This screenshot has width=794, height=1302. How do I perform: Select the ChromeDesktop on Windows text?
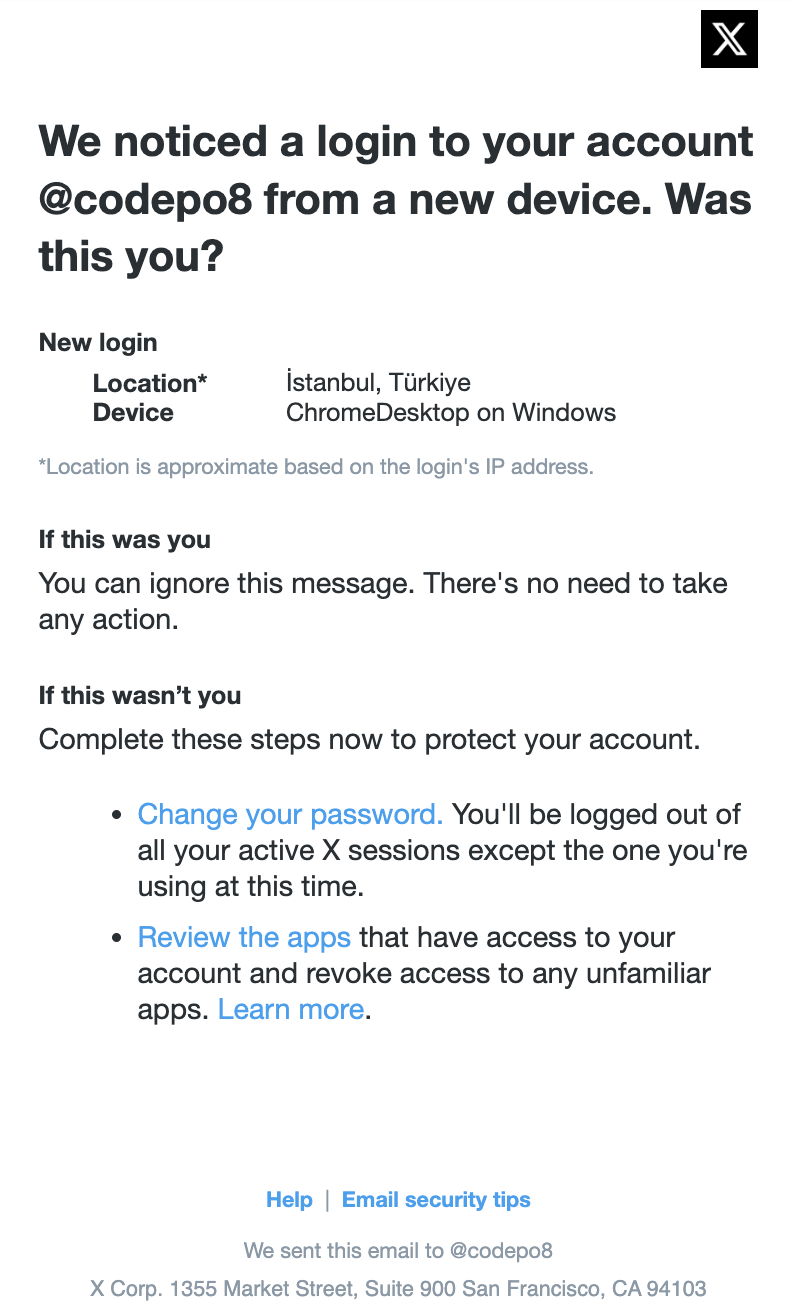450,412
